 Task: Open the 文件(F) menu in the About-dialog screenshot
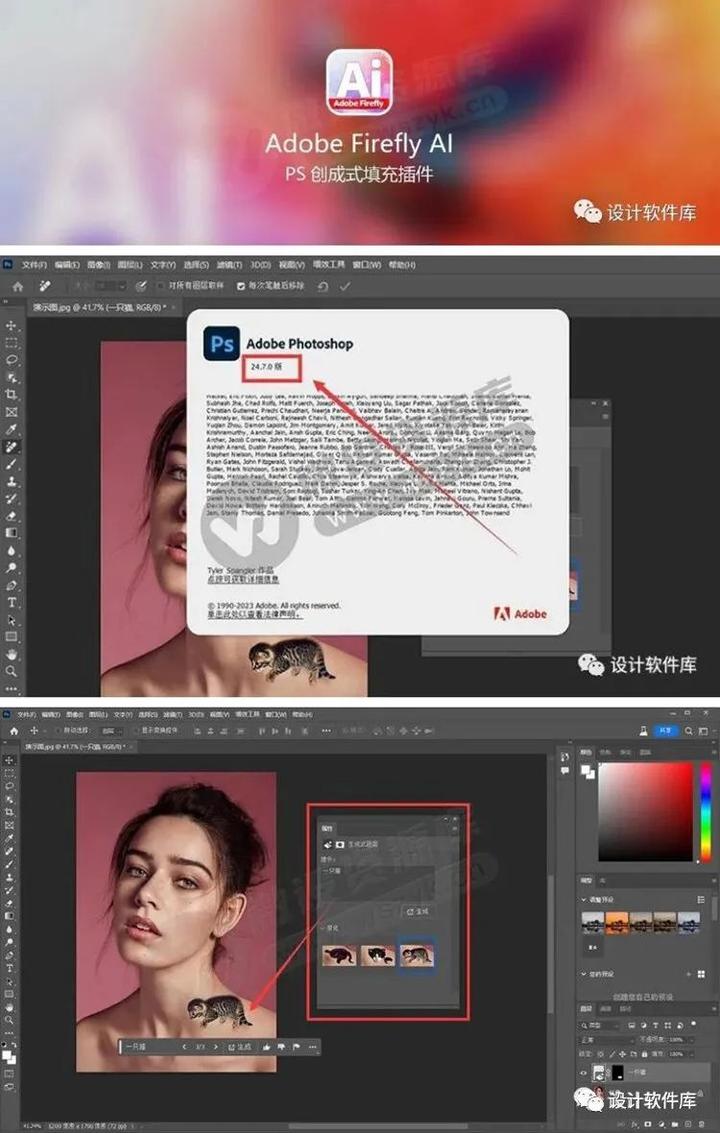tap(34, 264)
